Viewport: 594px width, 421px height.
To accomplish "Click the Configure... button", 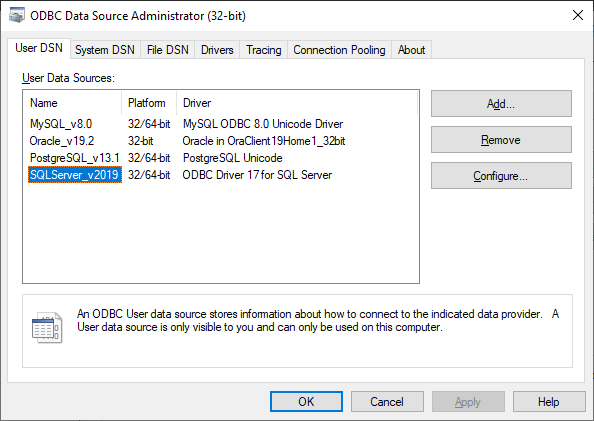I will (x=501, y=176).
